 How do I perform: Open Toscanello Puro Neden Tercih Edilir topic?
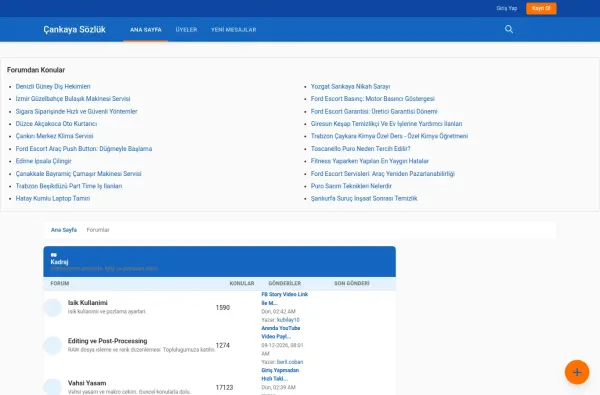[360, 149]
